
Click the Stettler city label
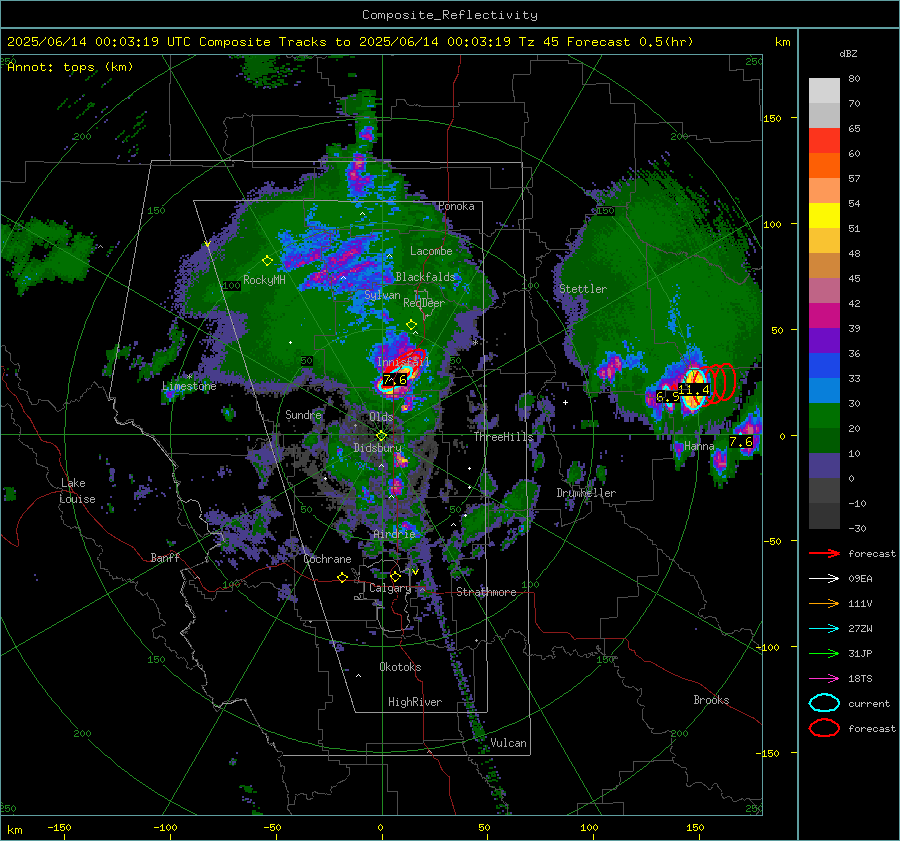coord(583,289)
